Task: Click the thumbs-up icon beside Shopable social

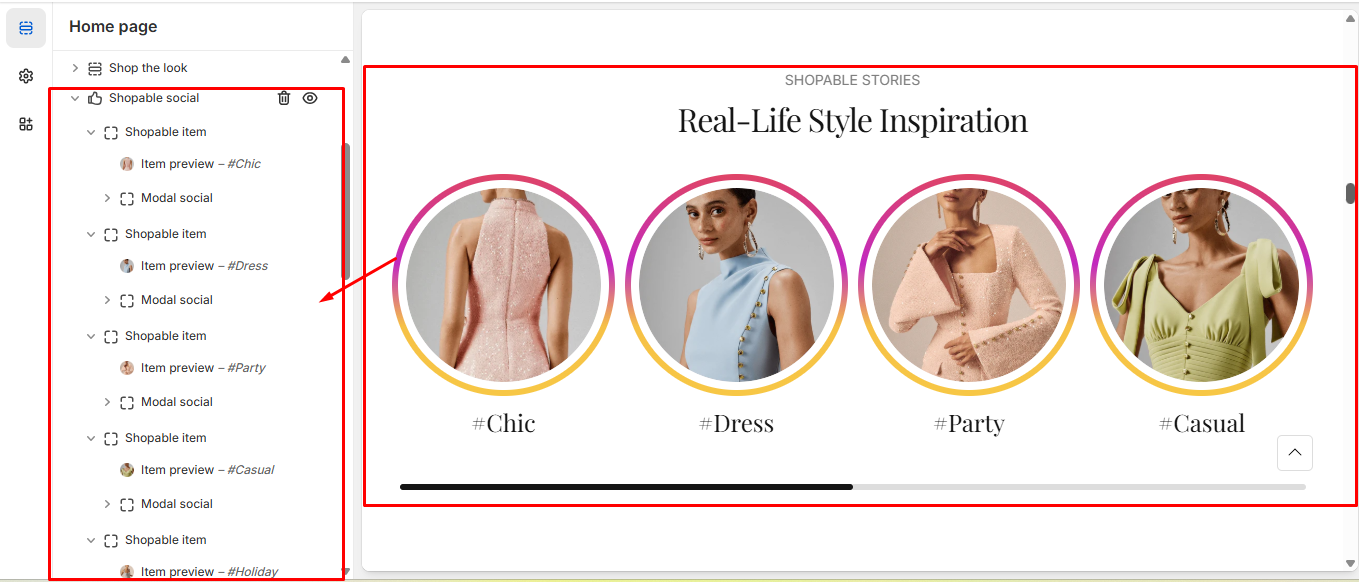Action: click(x=95, y=98)
